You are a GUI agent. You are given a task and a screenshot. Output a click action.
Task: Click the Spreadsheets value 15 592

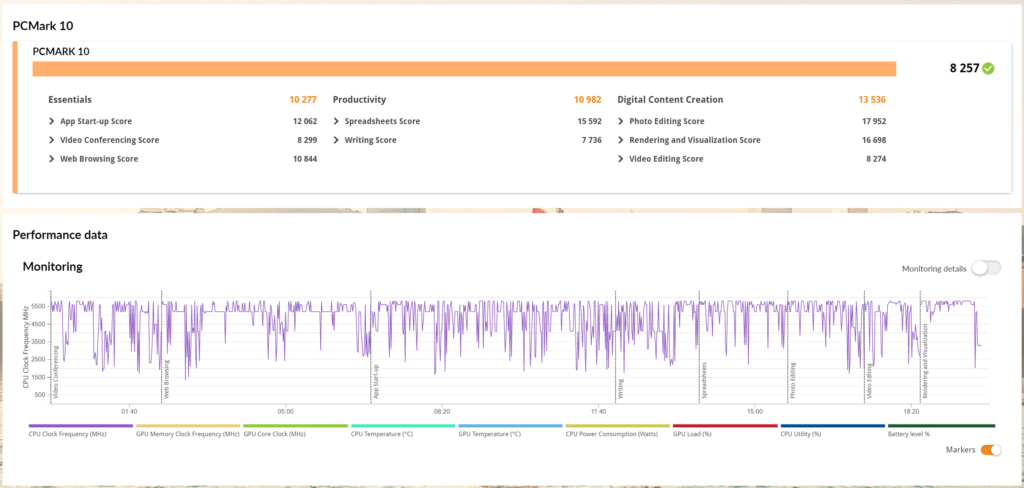tap(590, 122)
